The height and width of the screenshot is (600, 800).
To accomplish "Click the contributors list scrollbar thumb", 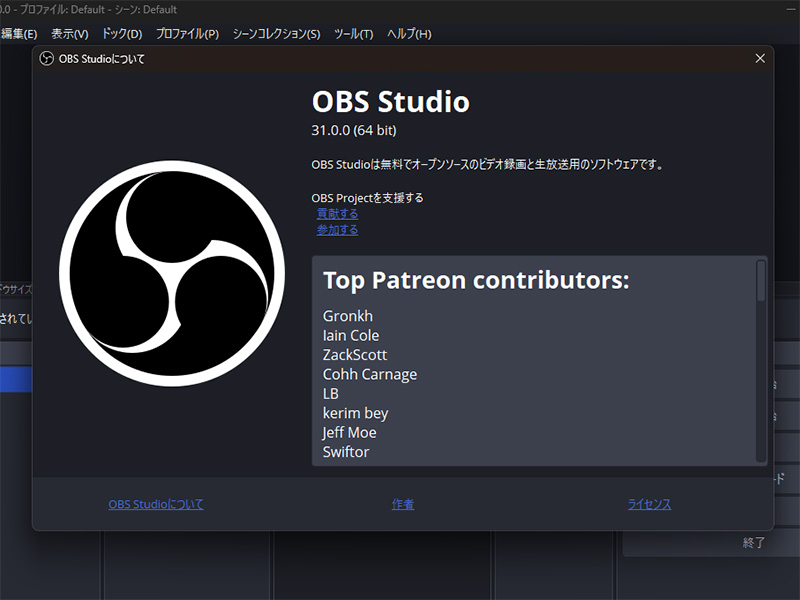I will click(761, 281).
